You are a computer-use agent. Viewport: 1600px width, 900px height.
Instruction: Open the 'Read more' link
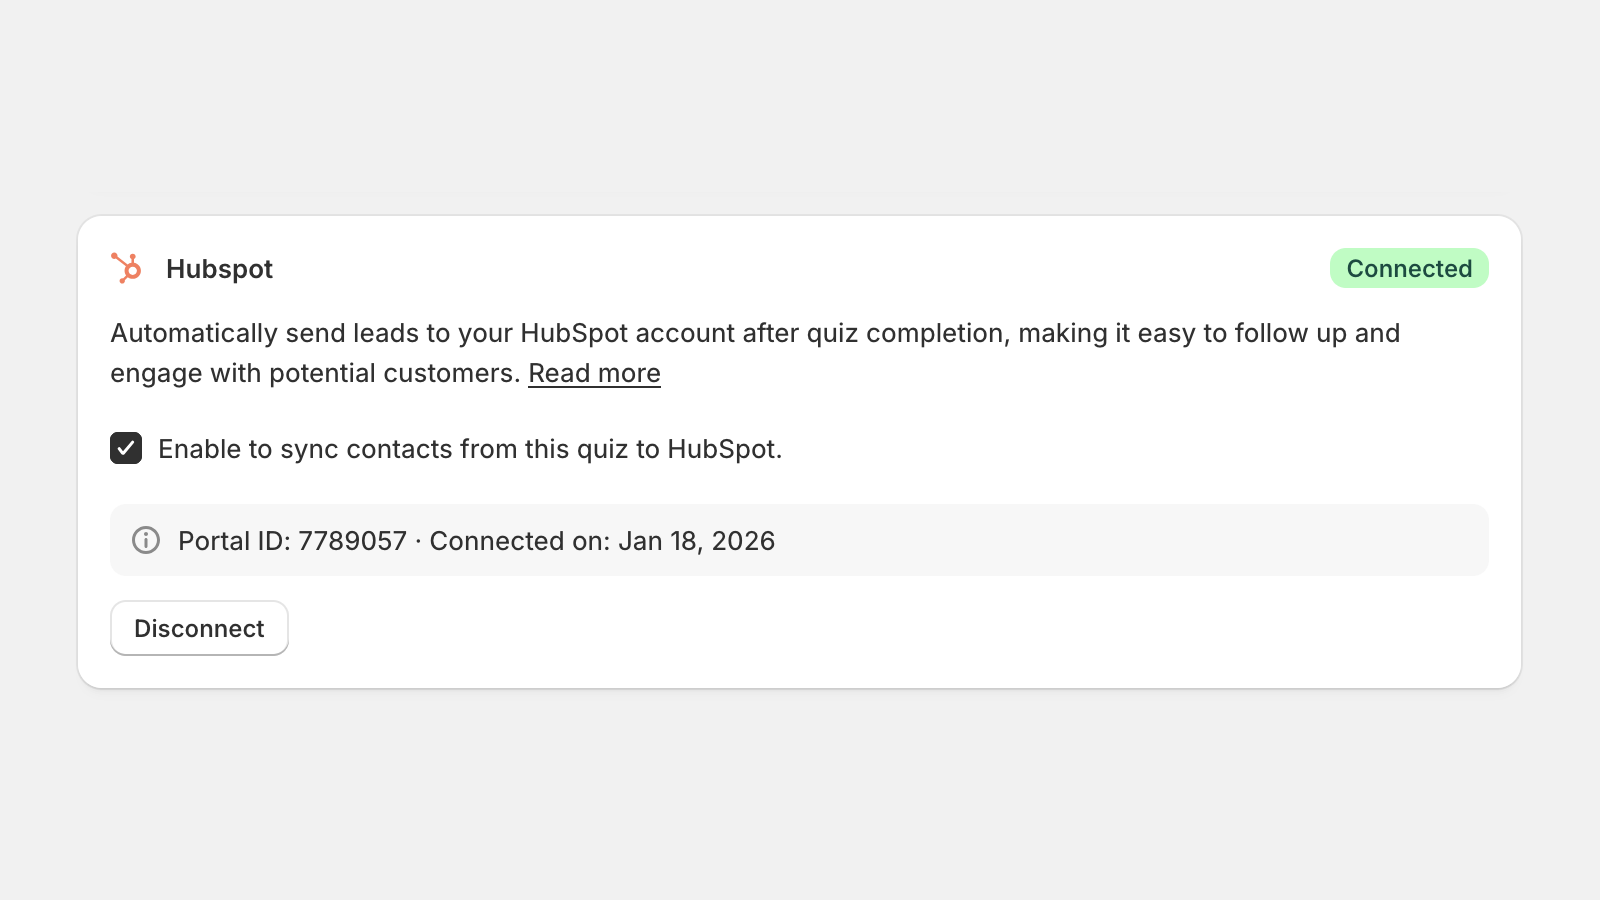pyautogui.click(x=594, y=372)
